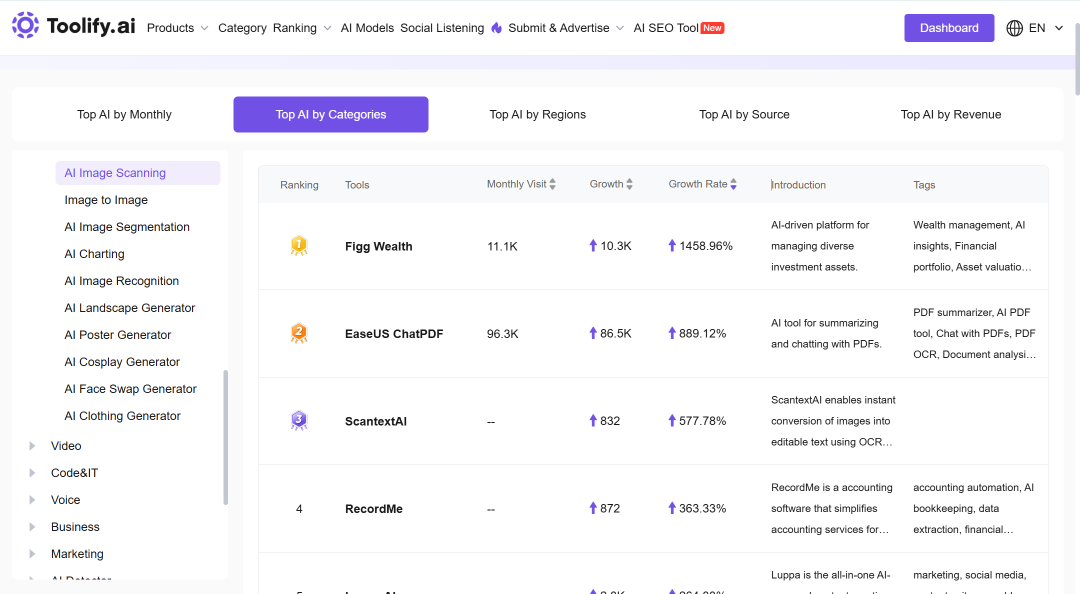Click the sidebar category list scrollbar
This screenshot has height=594, width=1080.
(225, 438)
